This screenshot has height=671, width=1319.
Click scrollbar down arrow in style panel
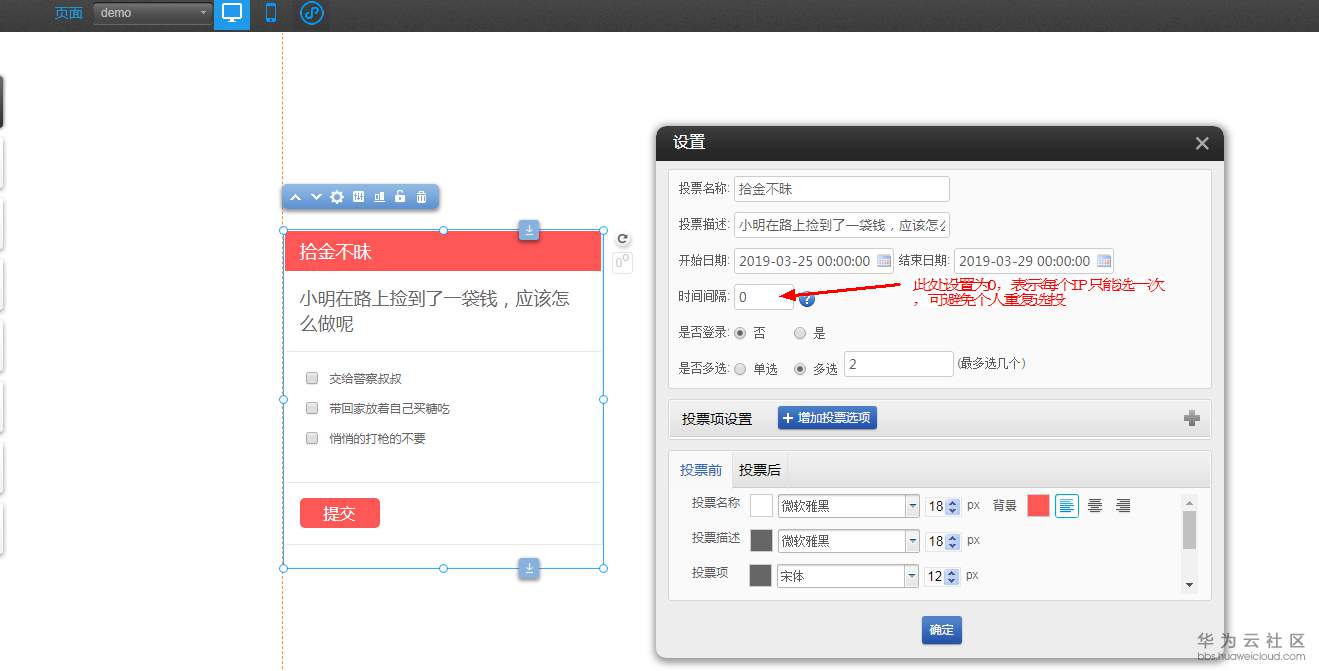click(1189, 585)
